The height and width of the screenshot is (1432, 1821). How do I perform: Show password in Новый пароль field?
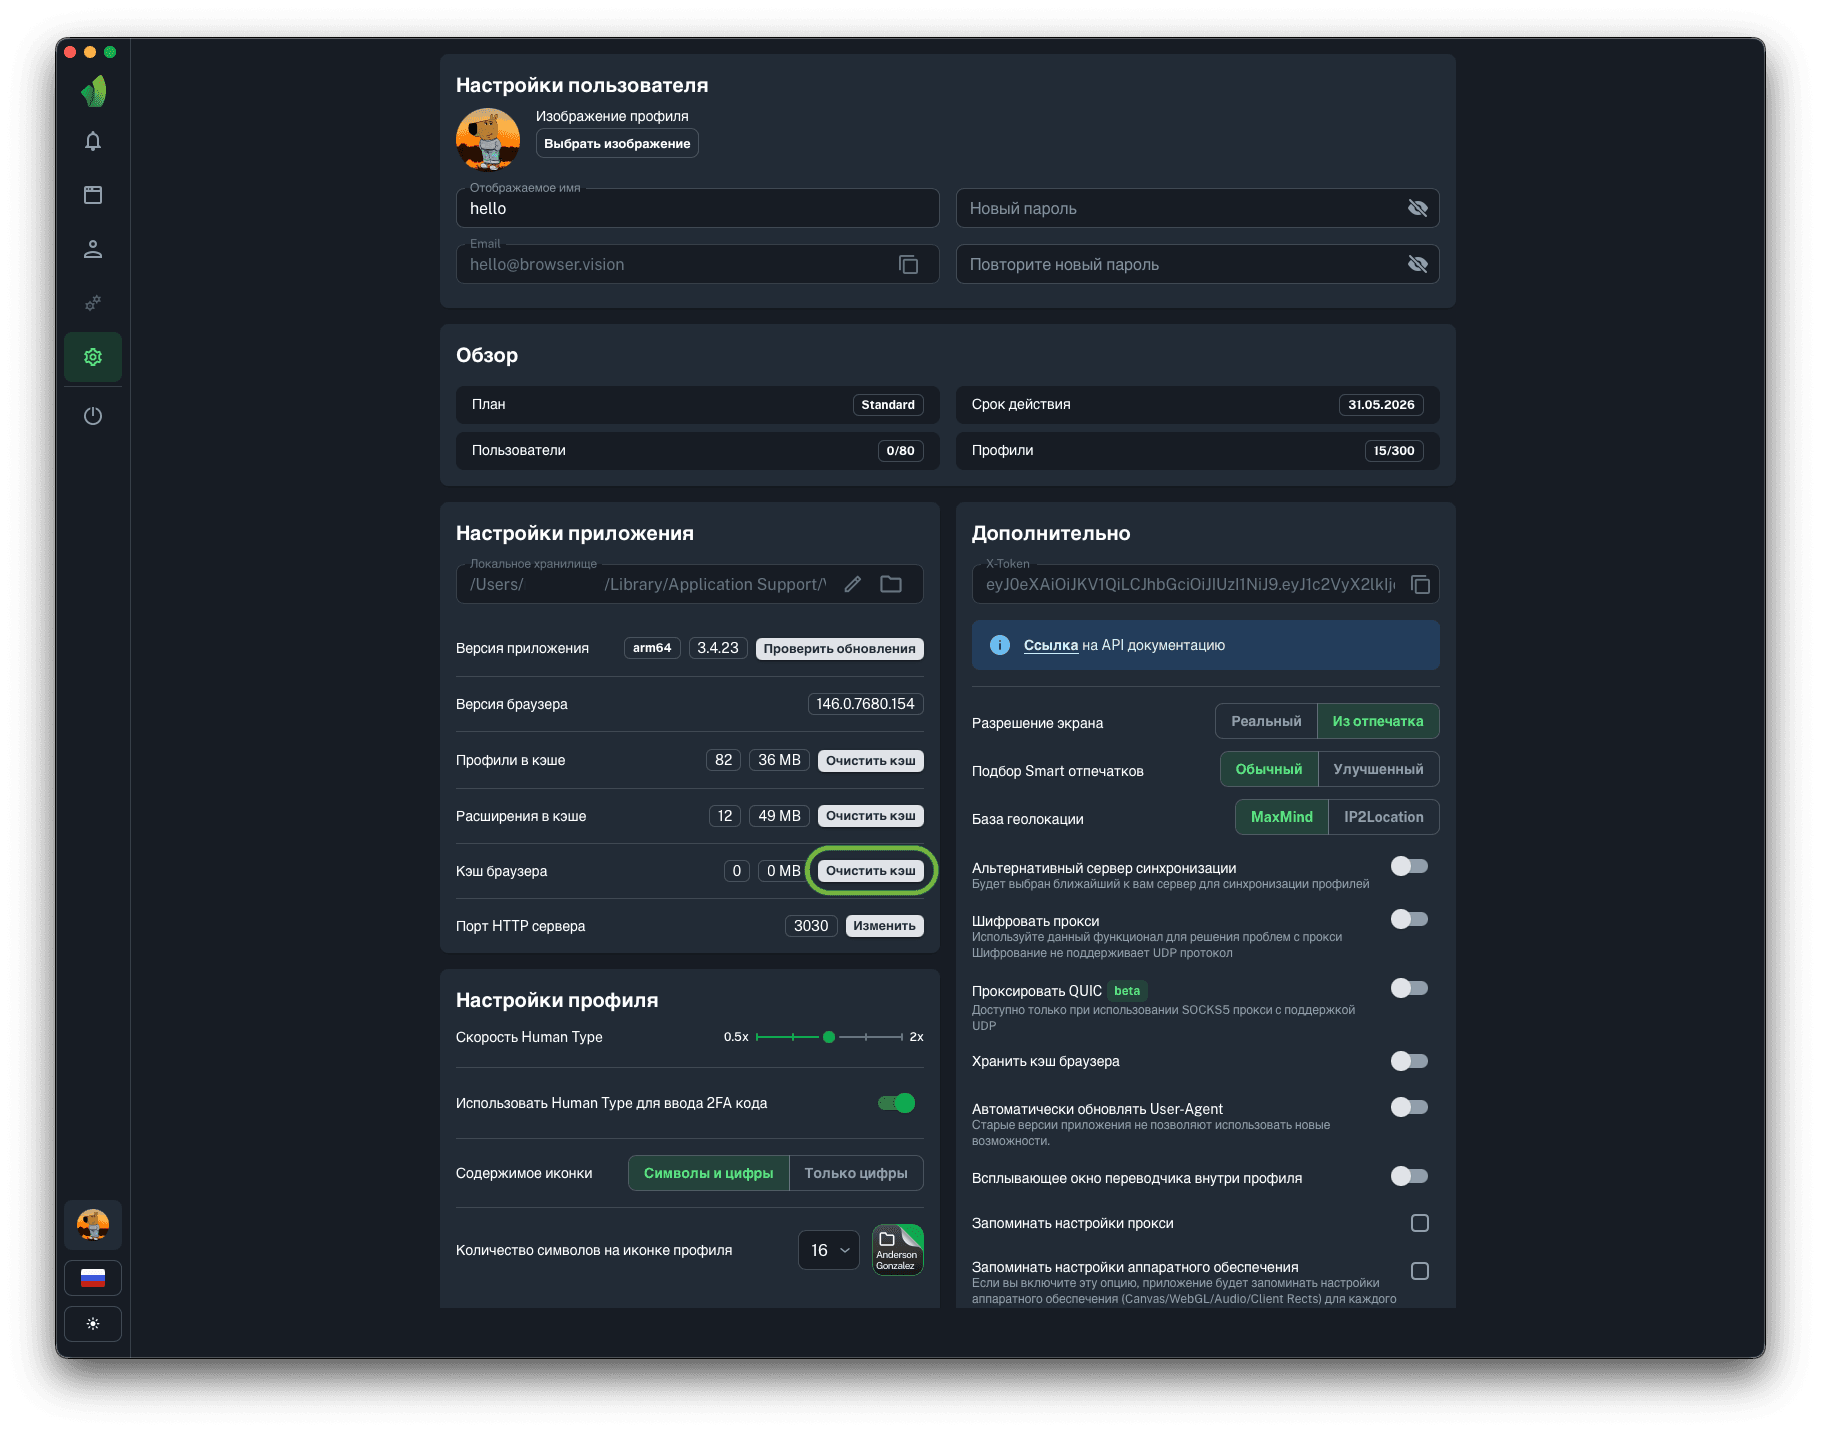(1417, 208)
